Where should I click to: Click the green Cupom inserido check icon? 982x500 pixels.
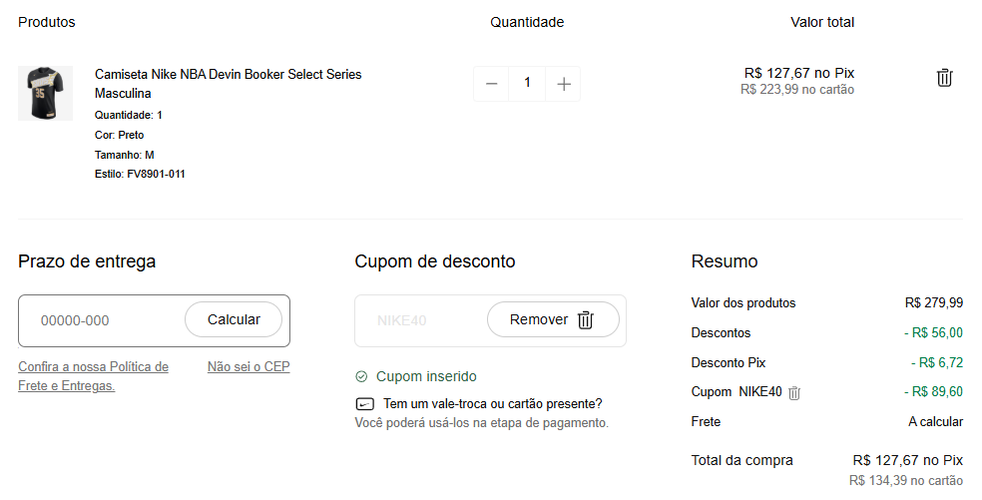pyautogui.click(x=362, y=377)
